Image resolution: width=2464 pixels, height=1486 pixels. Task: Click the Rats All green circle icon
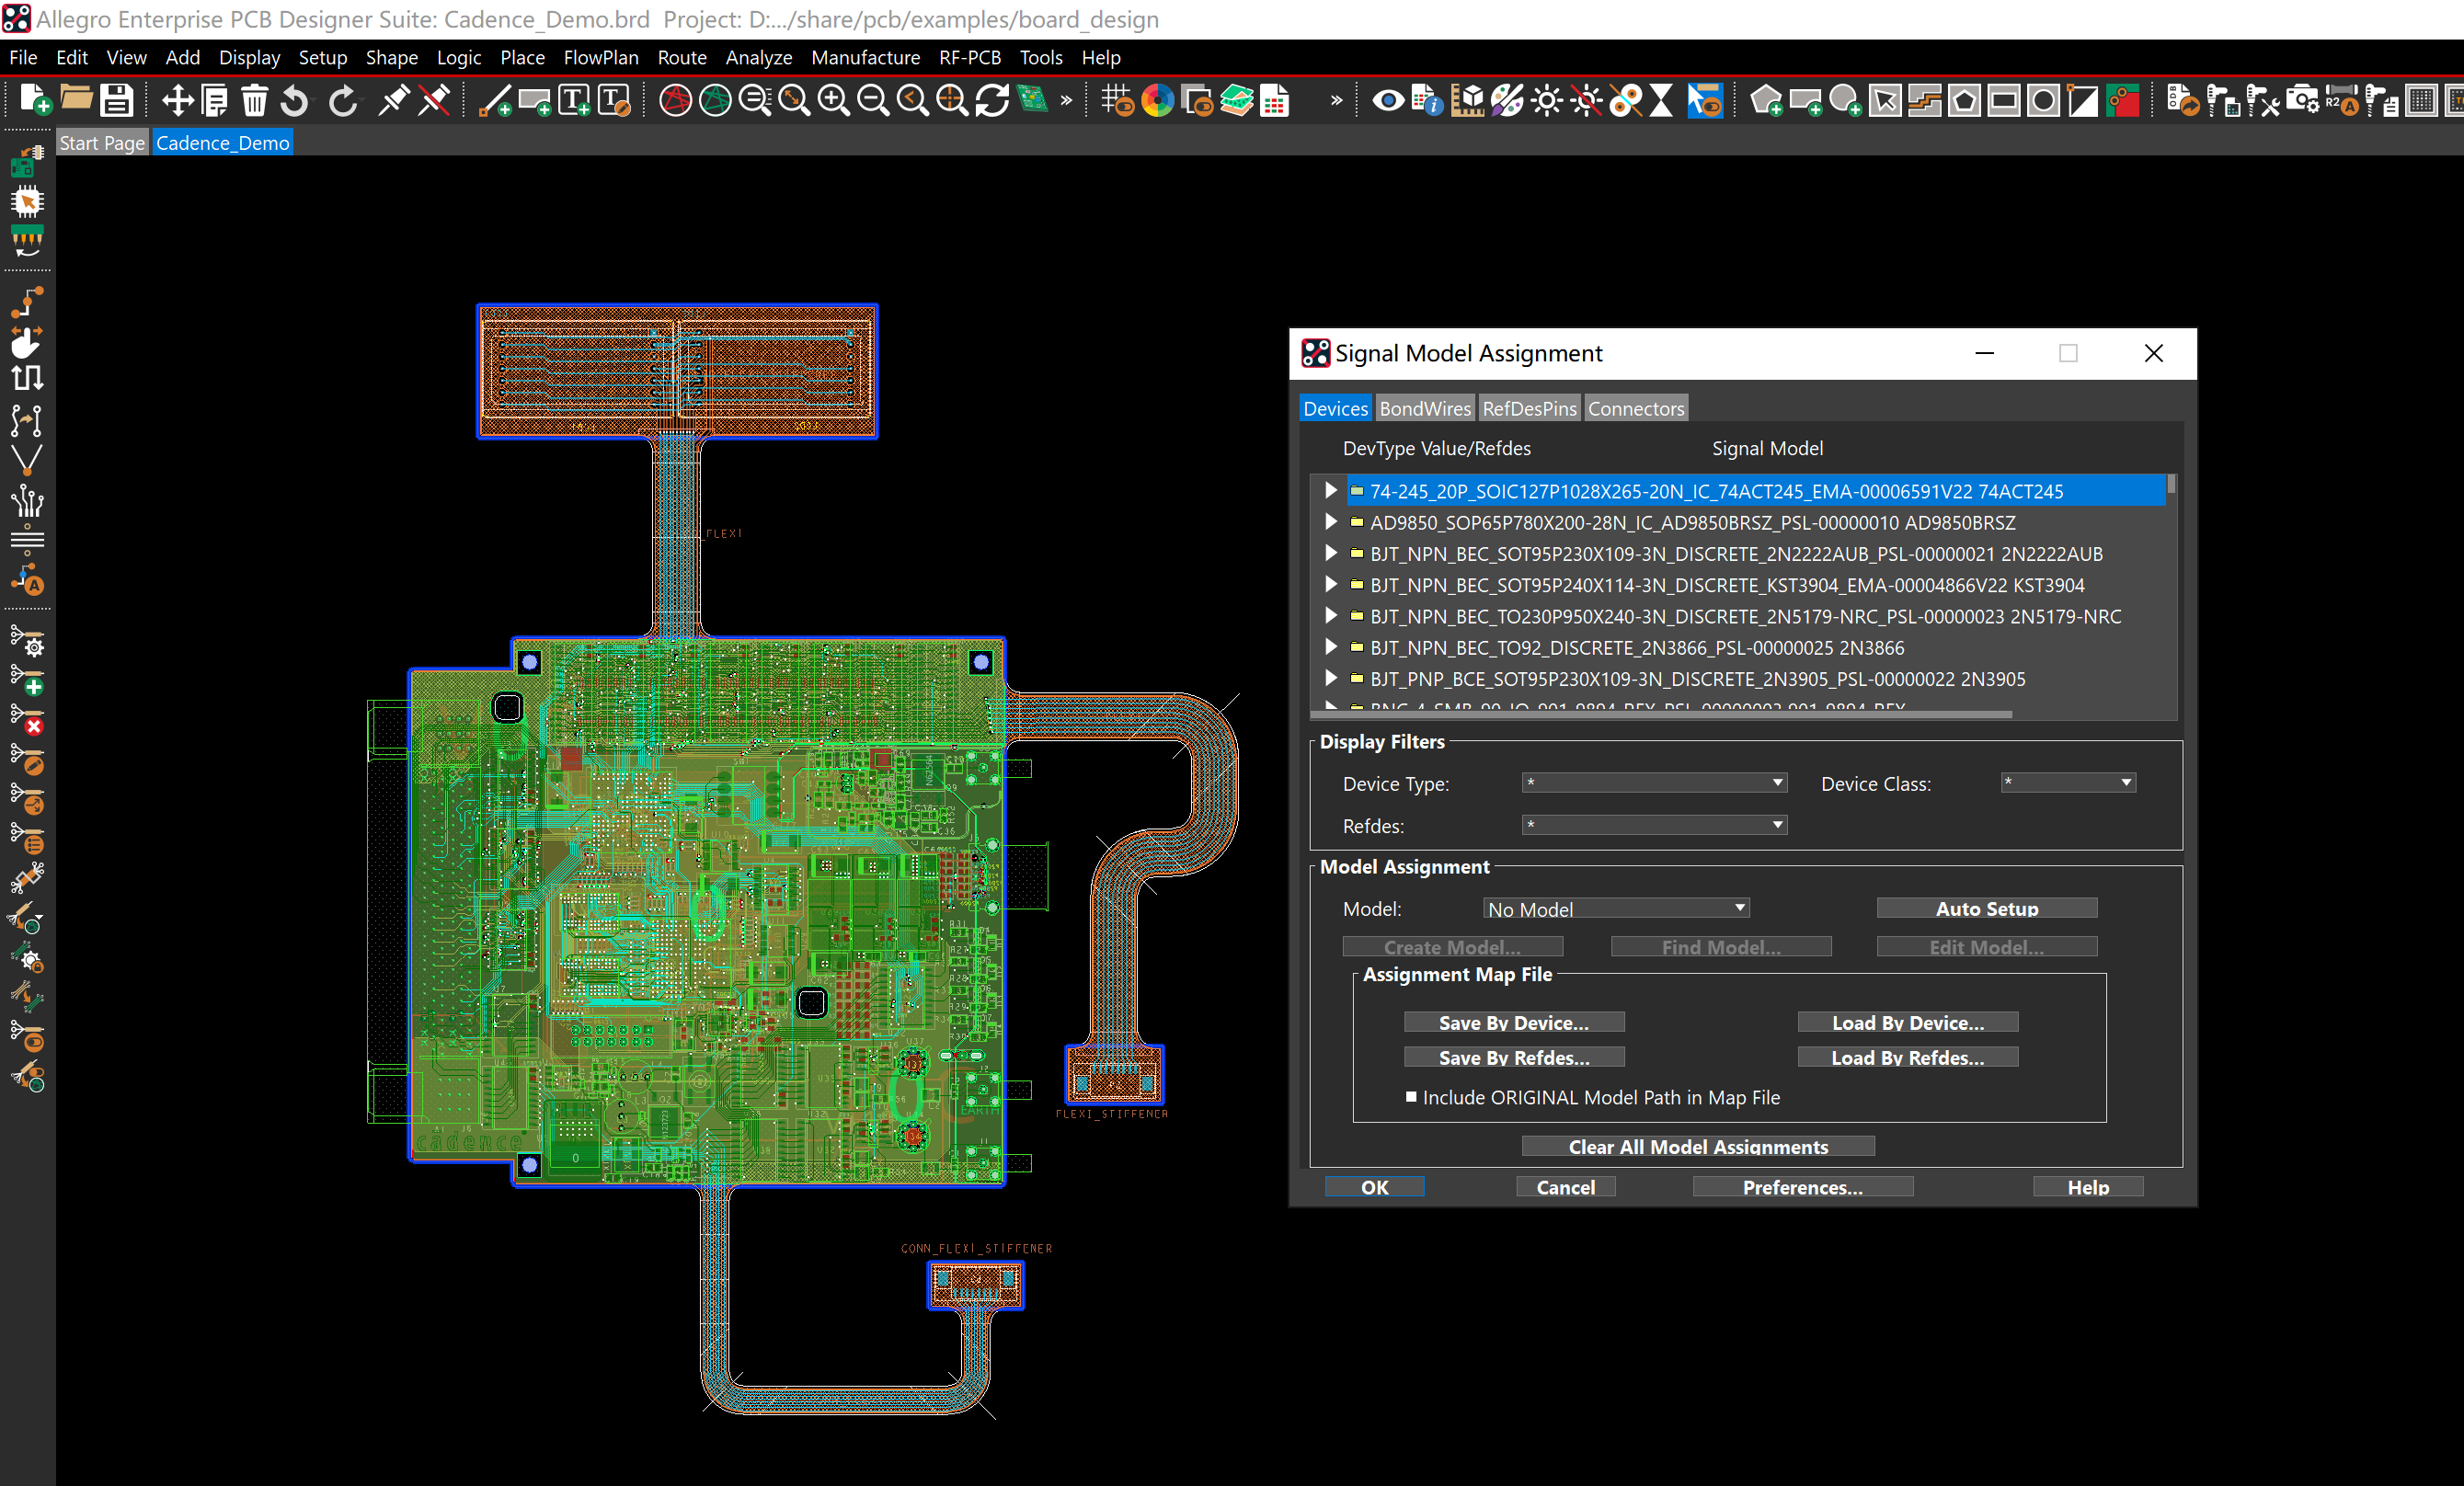point(715,100)
